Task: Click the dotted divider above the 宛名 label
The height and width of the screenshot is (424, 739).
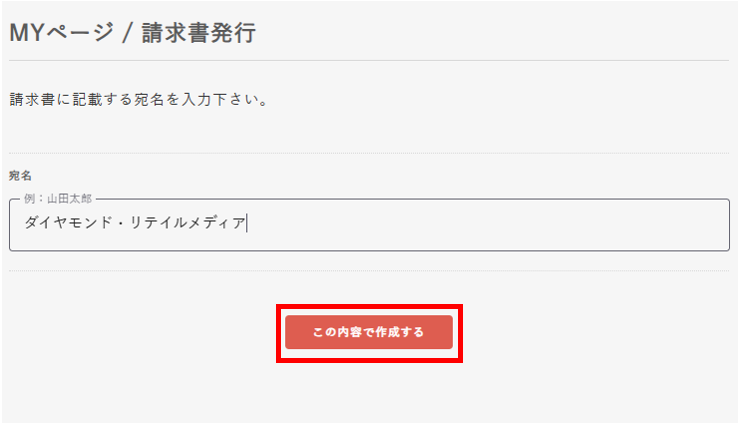Action: click(x=368, y=153)
